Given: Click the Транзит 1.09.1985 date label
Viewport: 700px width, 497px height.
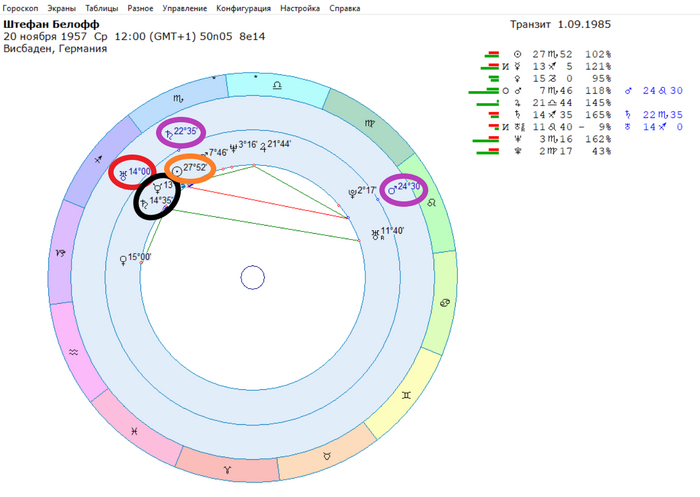Looking at the screenshot, I should (x=560, y=24).
